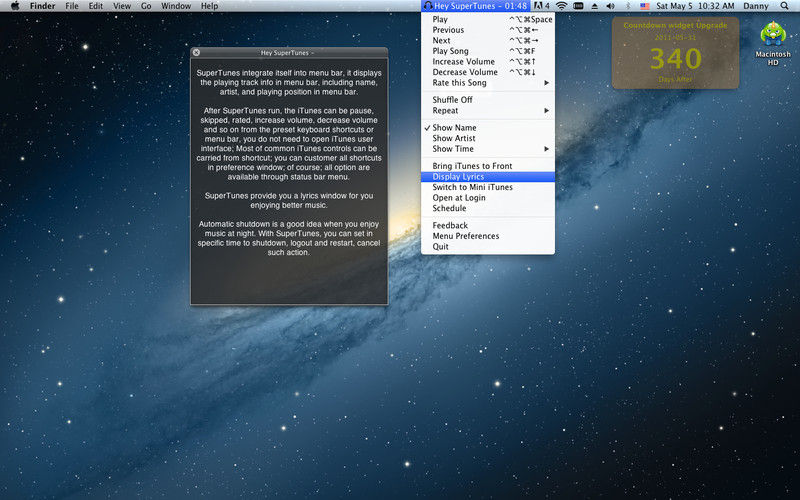Viewport: 800px width, 500px height.
Task: Select Play Song menu item
Action: (488, 51)
